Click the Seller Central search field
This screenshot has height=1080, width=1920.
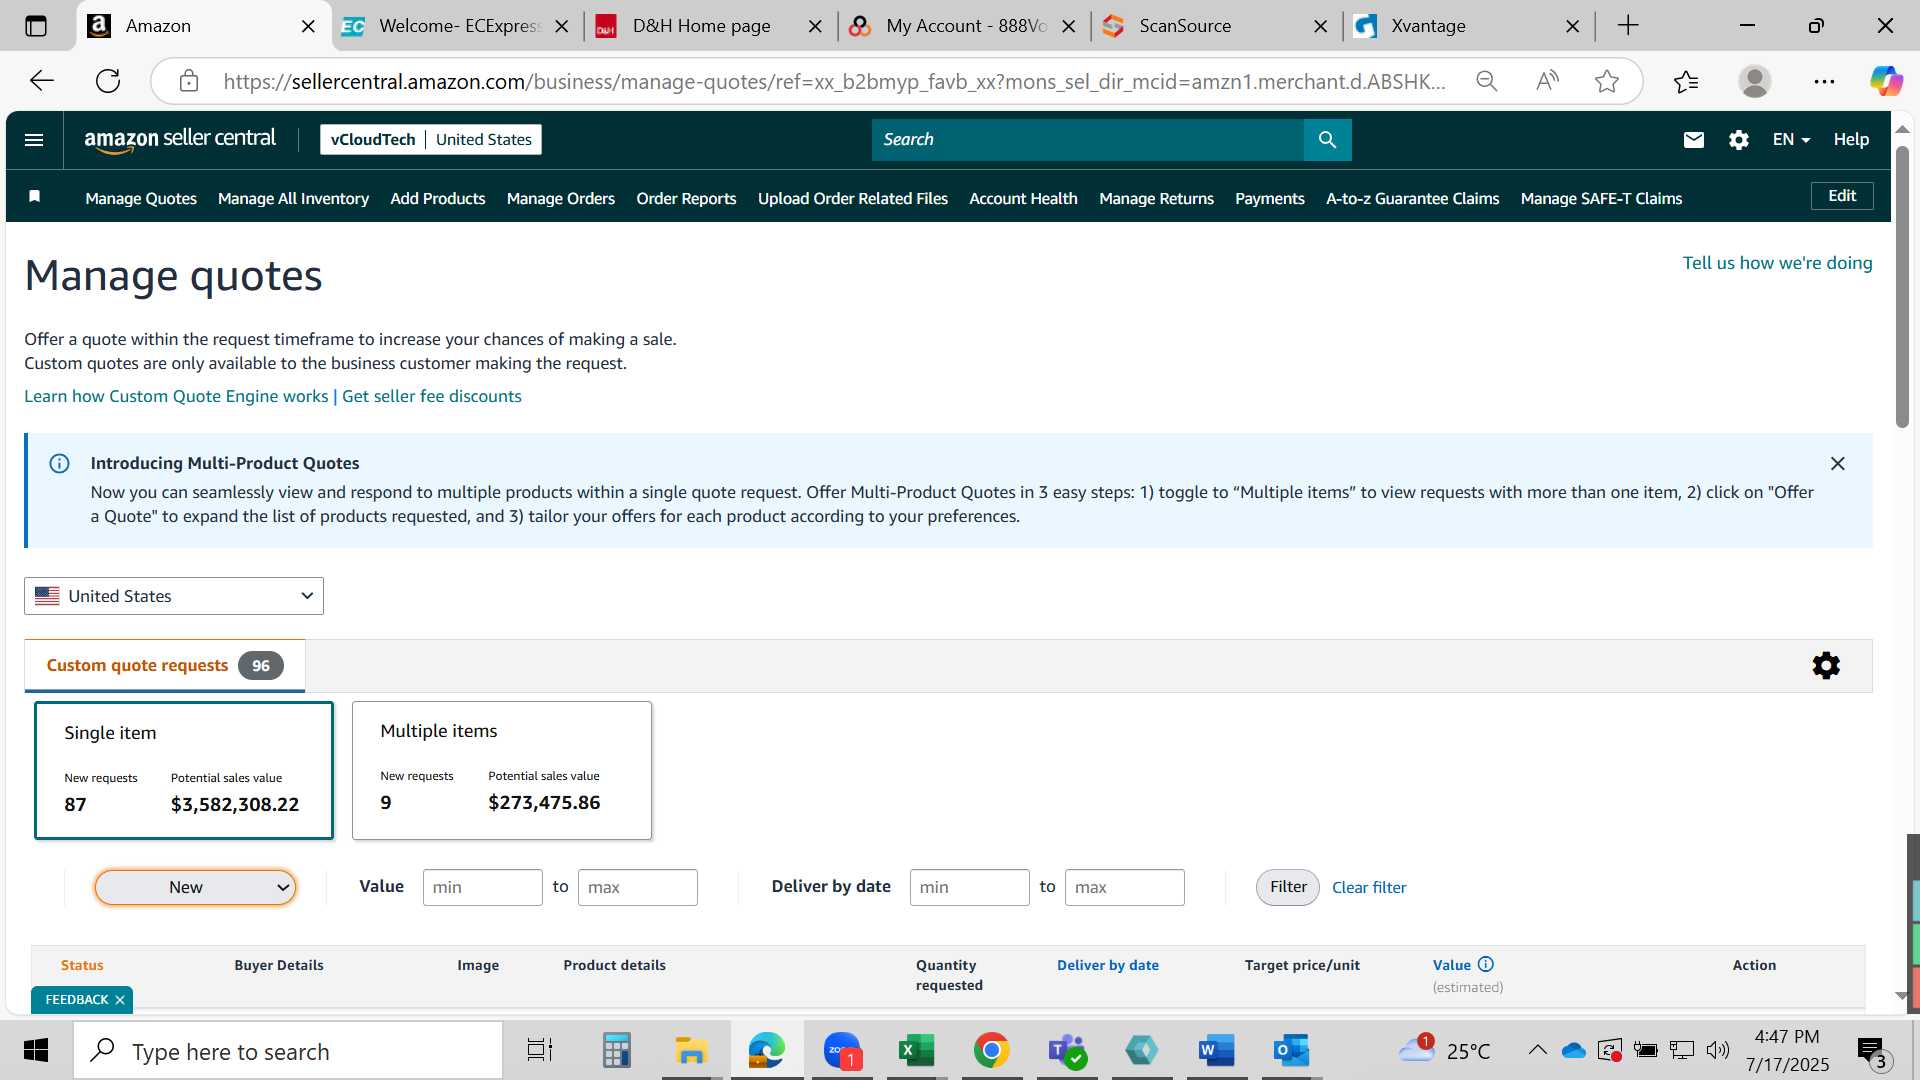[1088, 140]
